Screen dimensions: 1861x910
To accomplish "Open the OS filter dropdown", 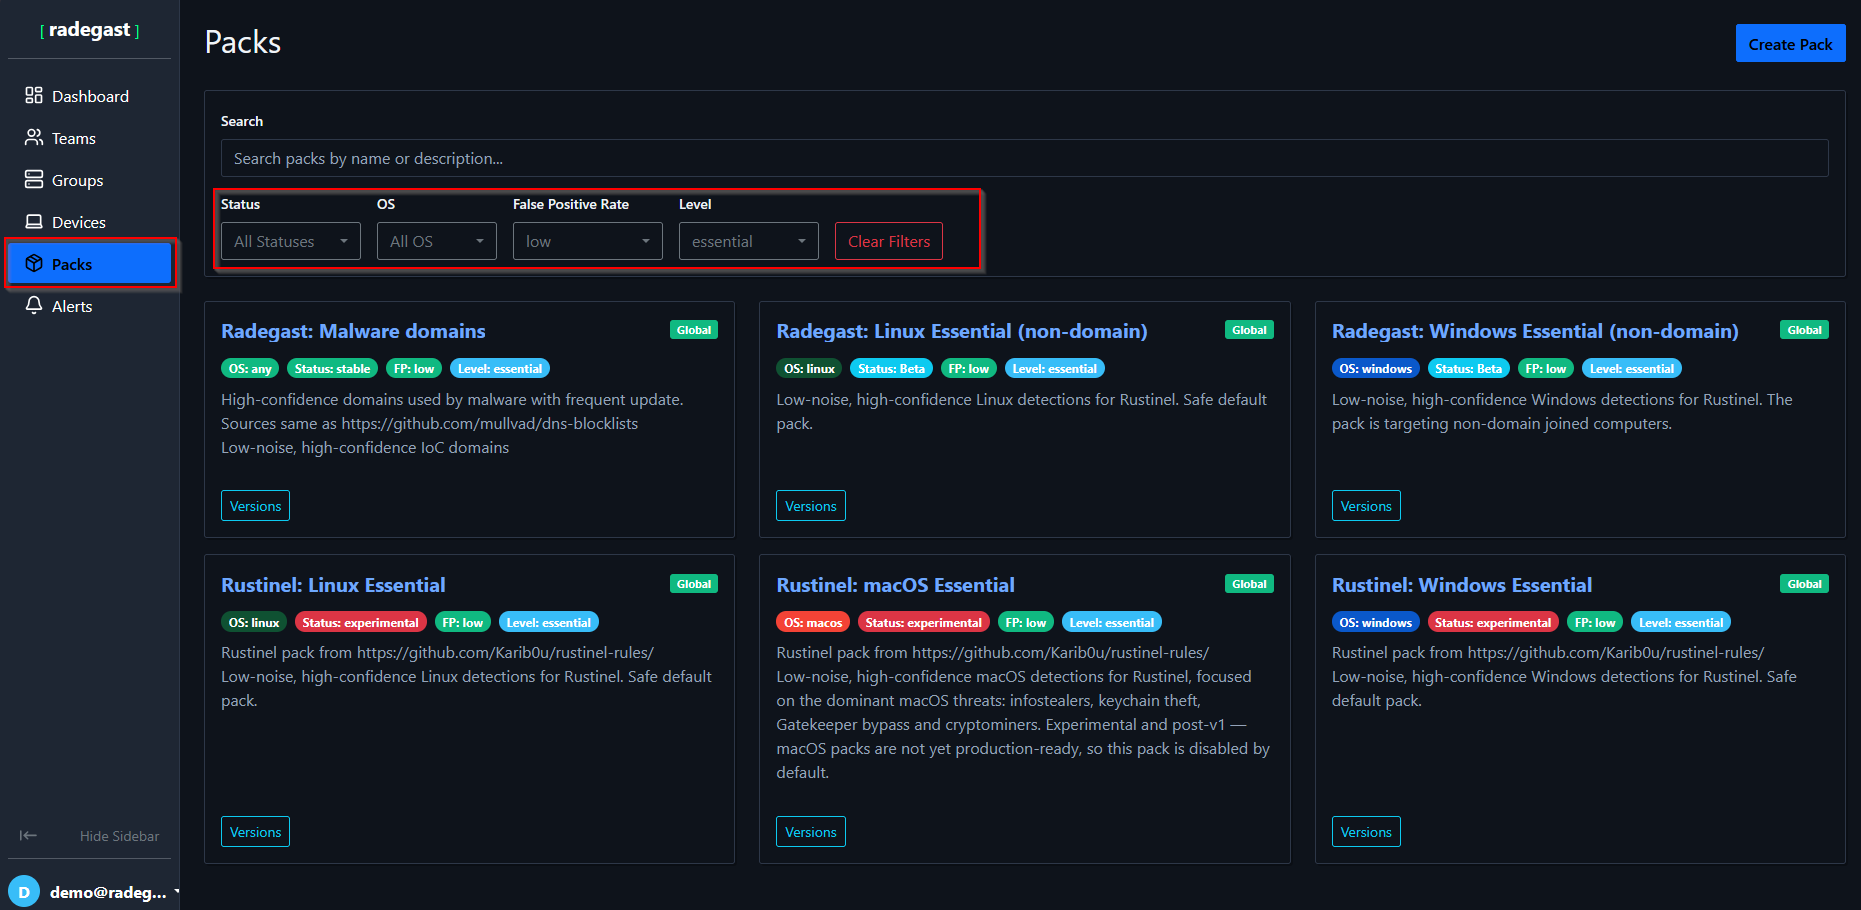I will 437,241.
